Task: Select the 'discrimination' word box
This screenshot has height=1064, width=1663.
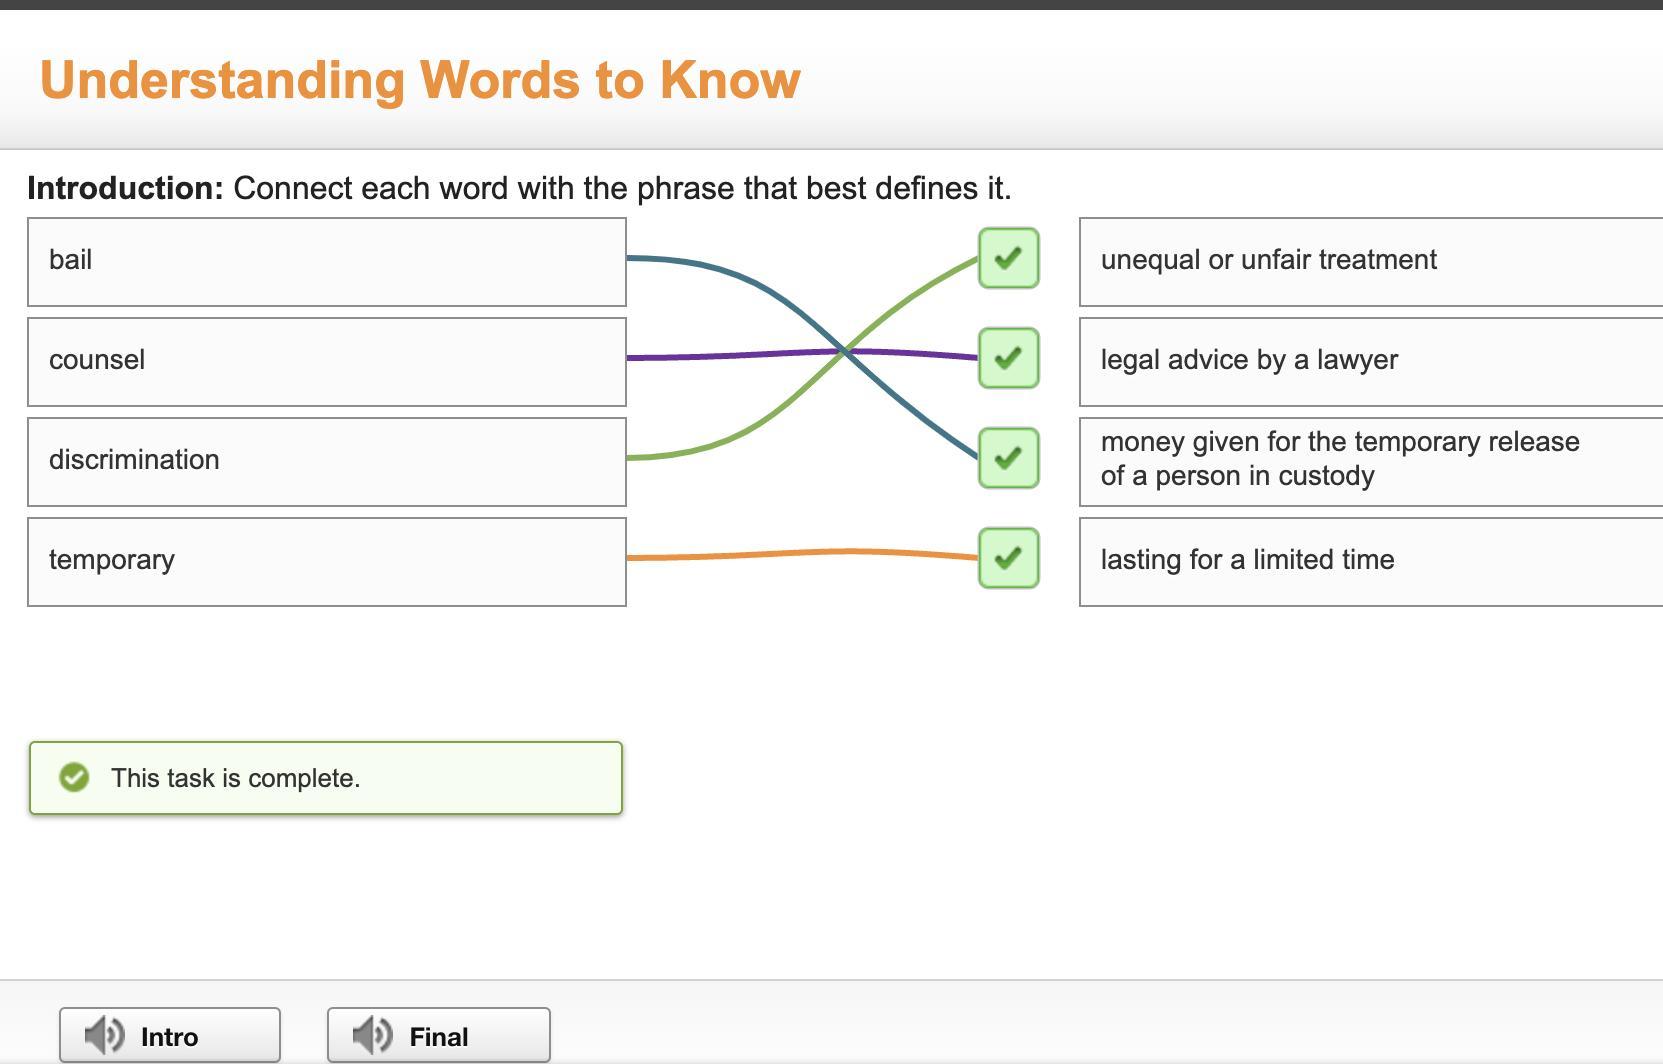Action: (x=326, y=462)
